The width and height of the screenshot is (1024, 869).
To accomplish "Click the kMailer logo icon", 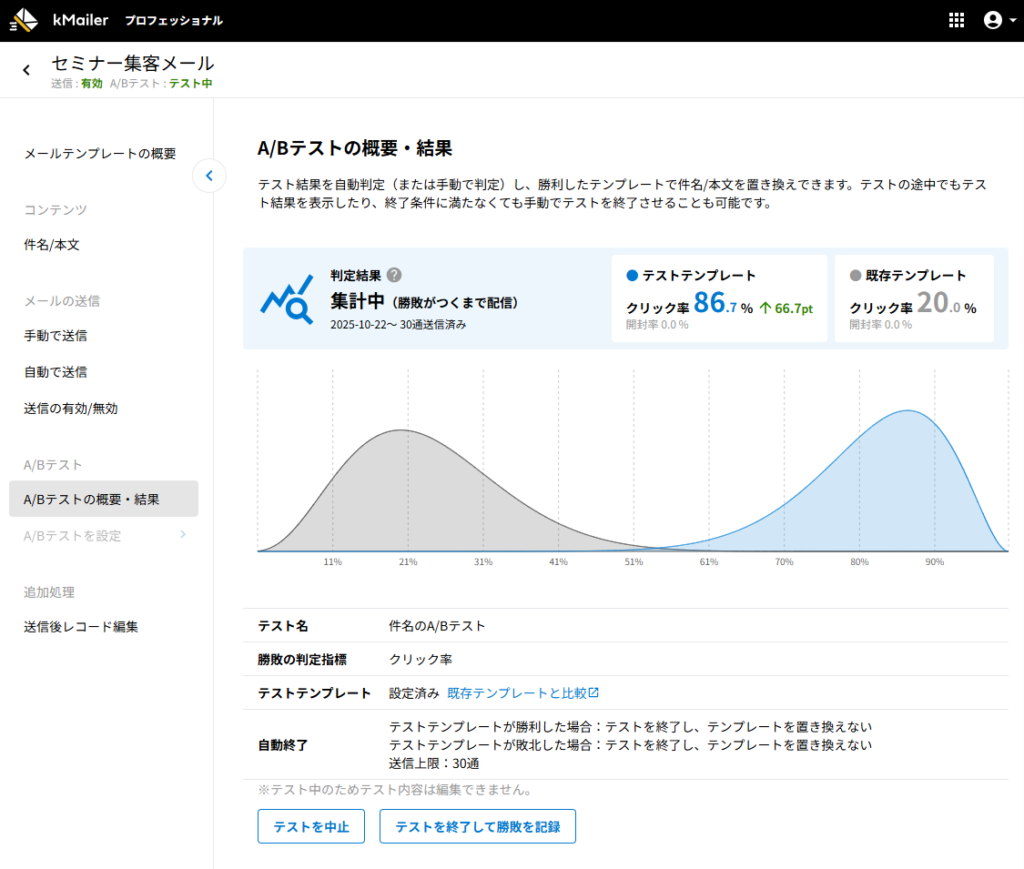I will click(x=23, y=20).
